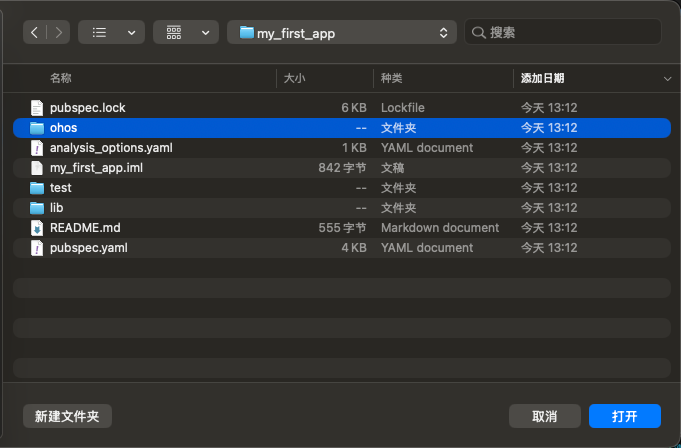Select the ohos folder icon
The image size is (681, 448).
pyautogui.click(x=37, y=128)
